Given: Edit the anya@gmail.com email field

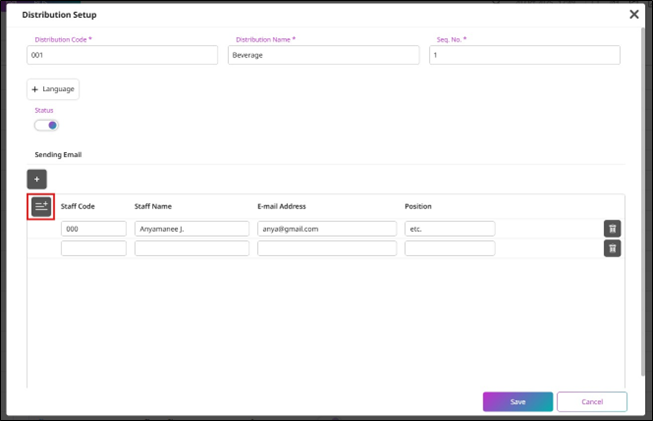Looking at the screenshot, I should coord(327,229).
